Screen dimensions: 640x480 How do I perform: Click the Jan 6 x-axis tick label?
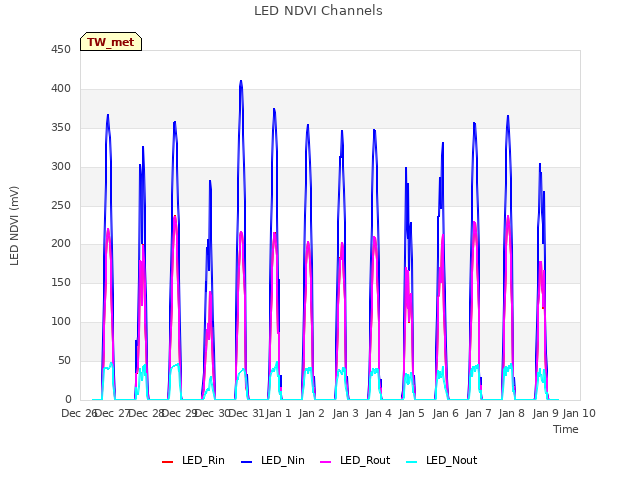point(445,413)
